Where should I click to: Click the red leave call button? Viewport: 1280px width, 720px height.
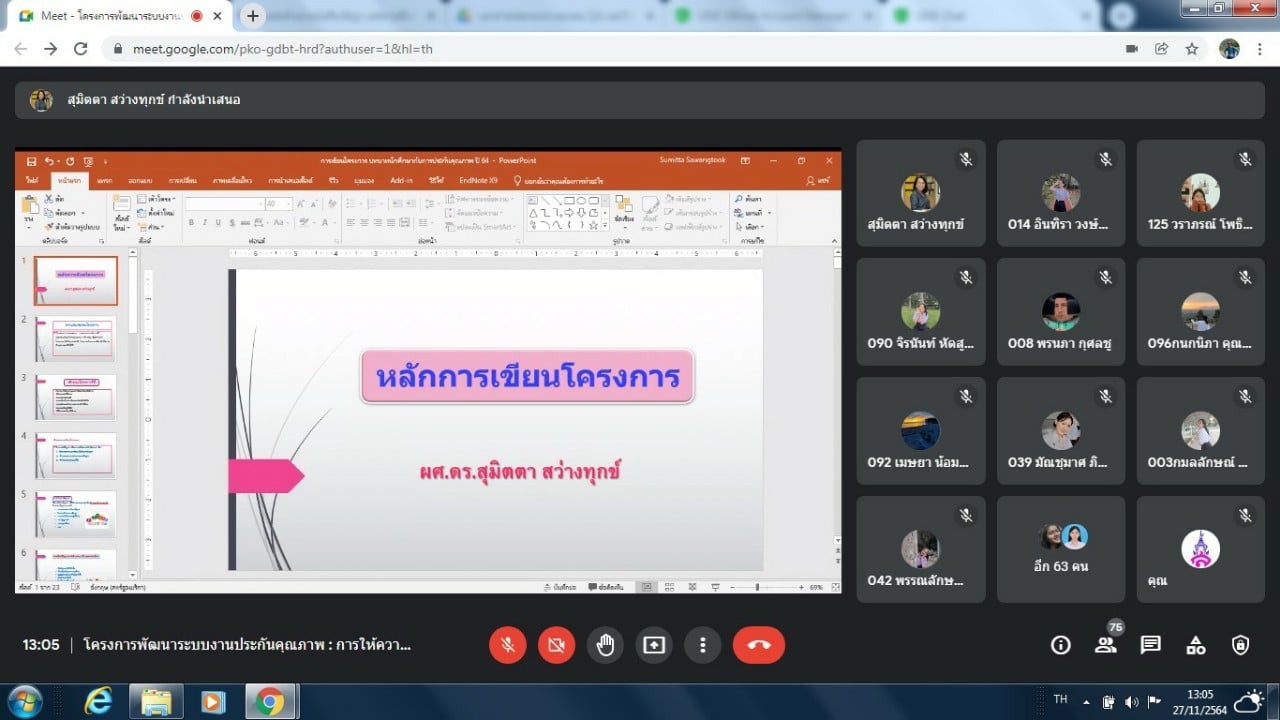tap(758, 645)
